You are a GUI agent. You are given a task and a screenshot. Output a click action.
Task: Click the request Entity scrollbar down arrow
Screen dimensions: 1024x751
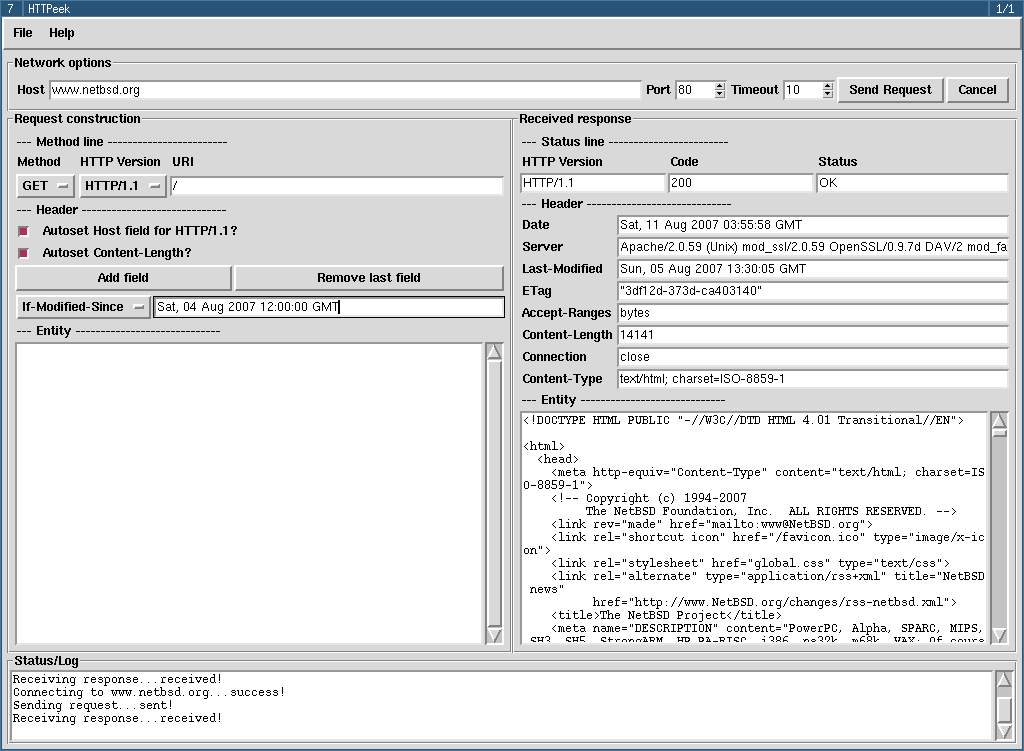pyautogui.click(x=494, y=635)
